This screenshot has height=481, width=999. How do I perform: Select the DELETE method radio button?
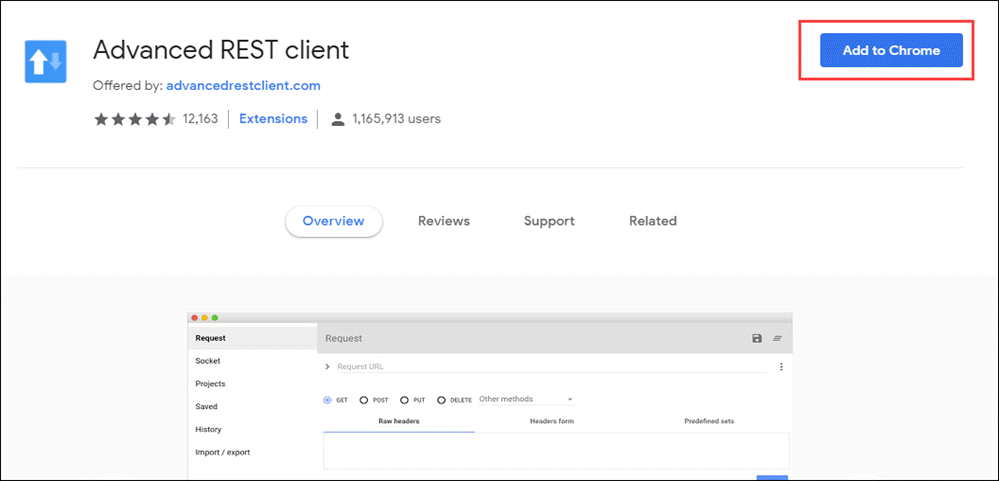(441, 400)
